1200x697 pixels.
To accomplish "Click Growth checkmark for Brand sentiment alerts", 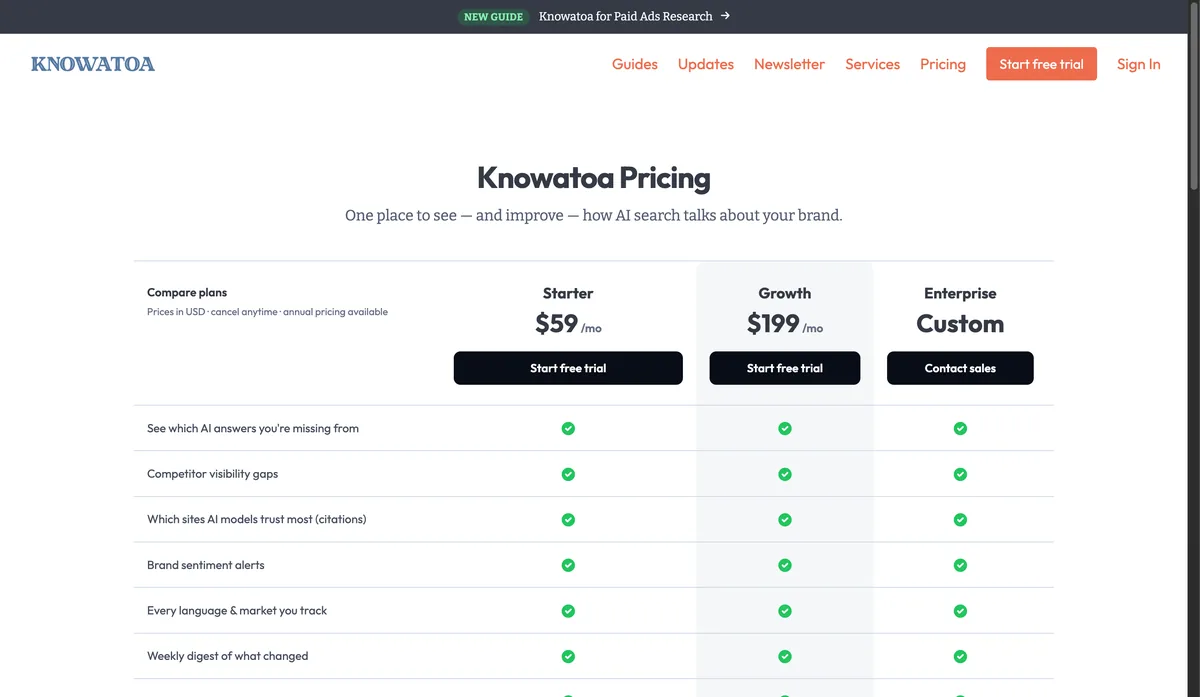I will click(x=785, y=565).
